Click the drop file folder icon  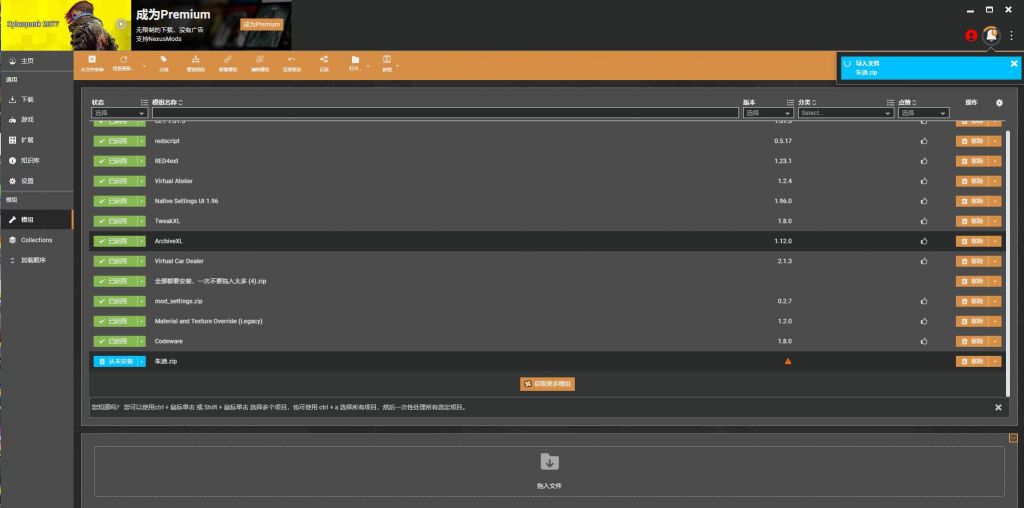549,462
